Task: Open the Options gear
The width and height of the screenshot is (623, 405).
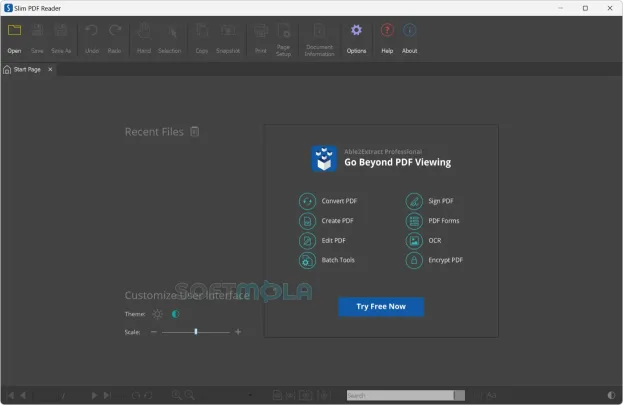Action: pyautogui.click(x=356, y=30)
